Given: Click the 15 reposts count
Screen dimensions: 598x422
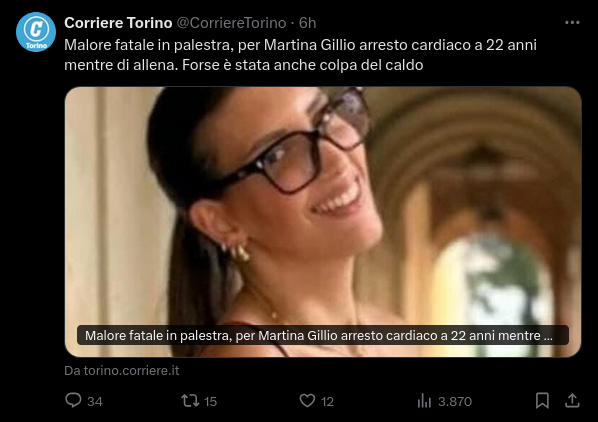Looking at the screenshot, I should tap(210, 401).
